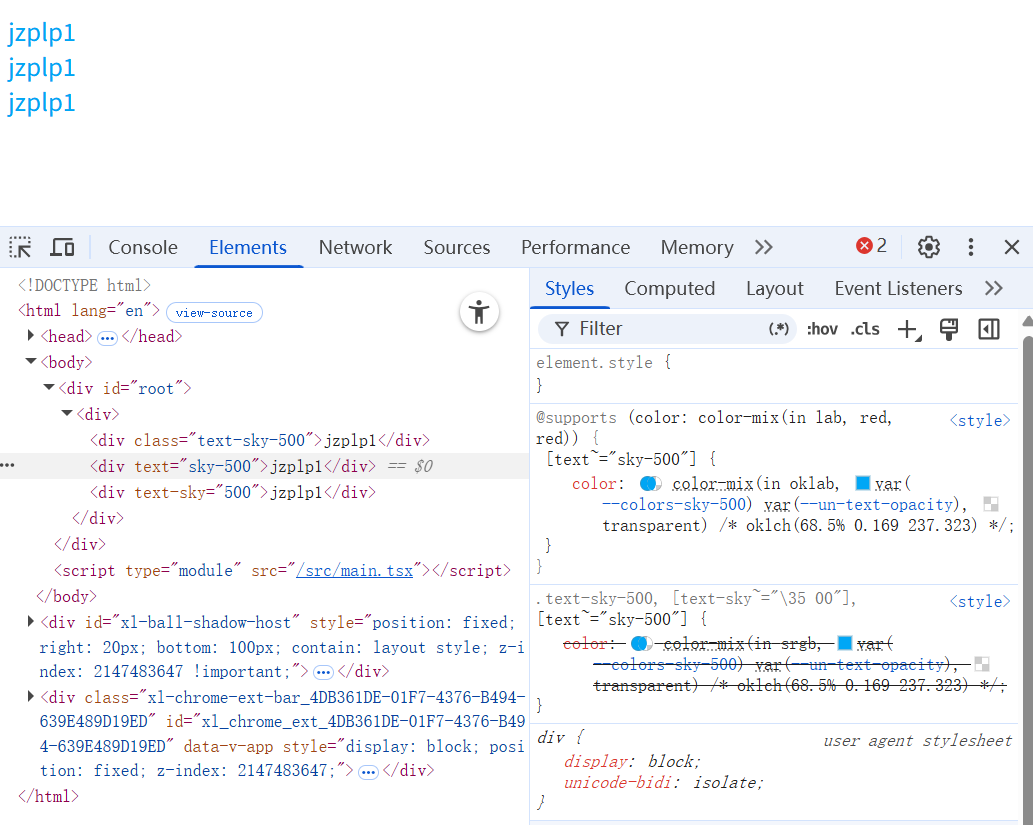Click the red error count badge
The width and height of the screenshot is (1033, 825).
point(871,246)
